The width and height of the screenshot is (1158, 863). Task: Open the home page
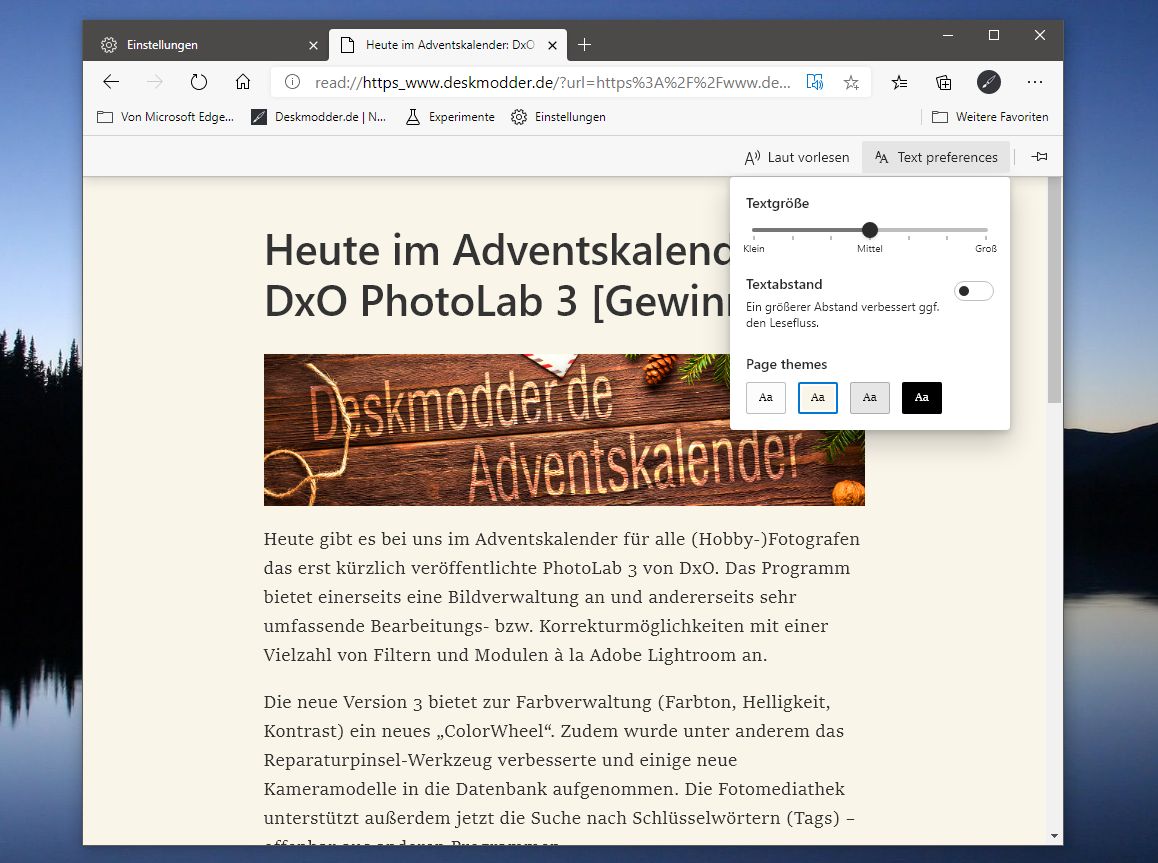click(243, 82)
